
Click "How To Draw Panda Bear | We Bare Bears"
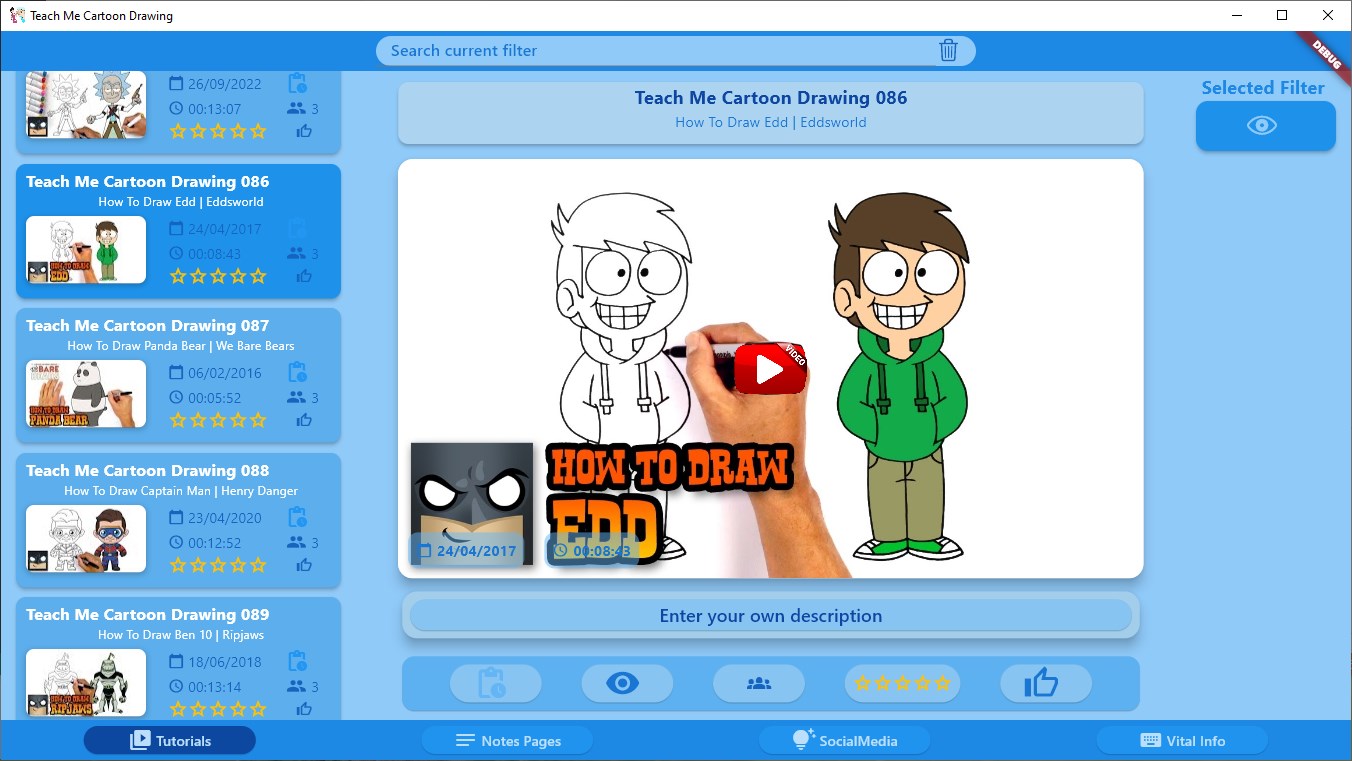point(181,346)
